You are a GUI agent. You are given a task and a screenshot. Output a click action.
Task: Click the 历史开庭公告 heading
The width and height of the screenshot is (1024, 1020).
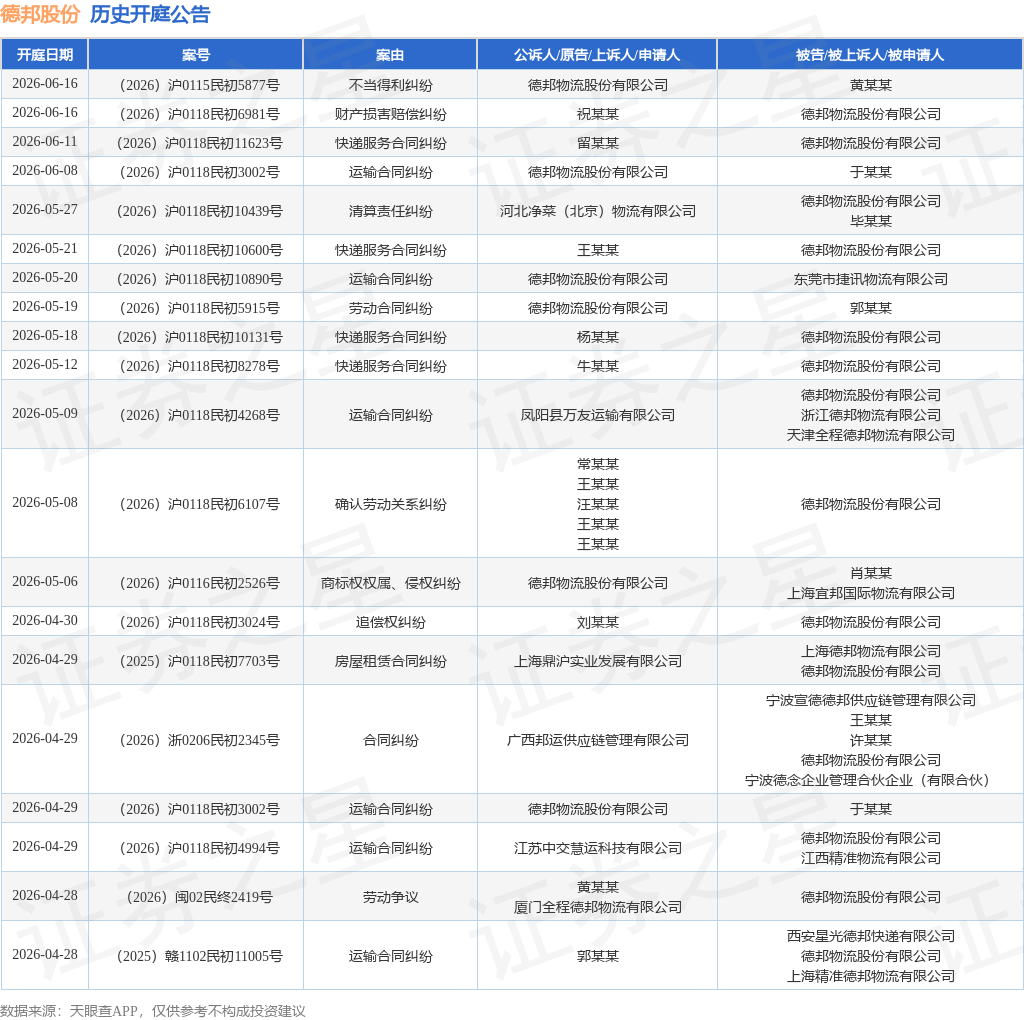(x=150, y=14)
